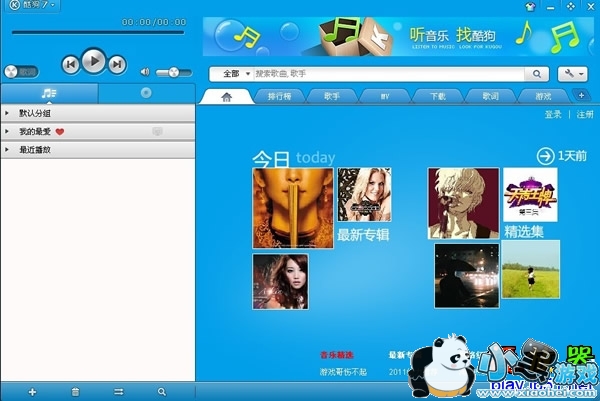Viewport: 600px width, 401px height.
Task: Click the 最新专辑 heading
Action: point(363,235)
